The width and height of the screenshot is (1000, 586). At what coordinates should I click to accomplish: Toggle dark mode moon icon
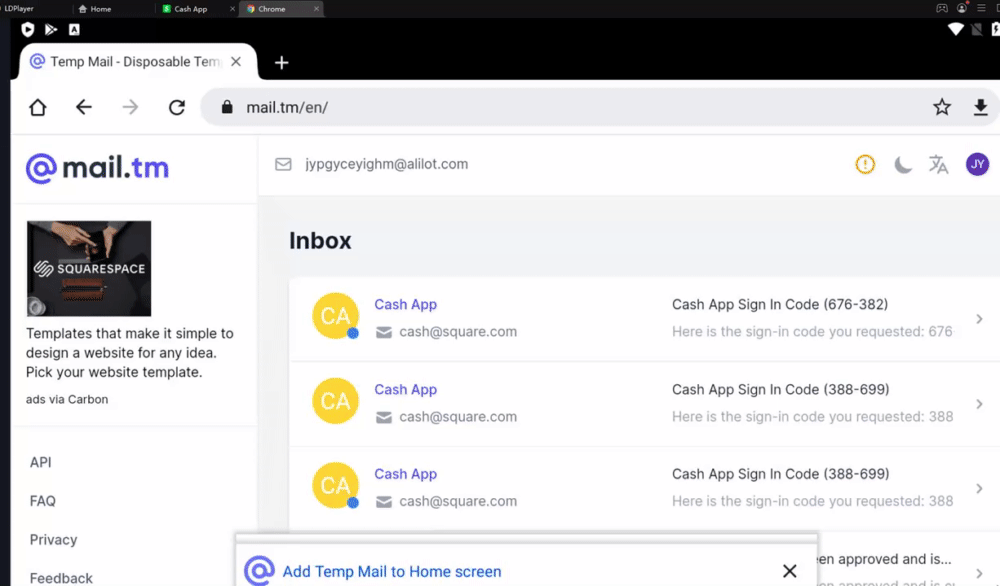tap(902, 165)
